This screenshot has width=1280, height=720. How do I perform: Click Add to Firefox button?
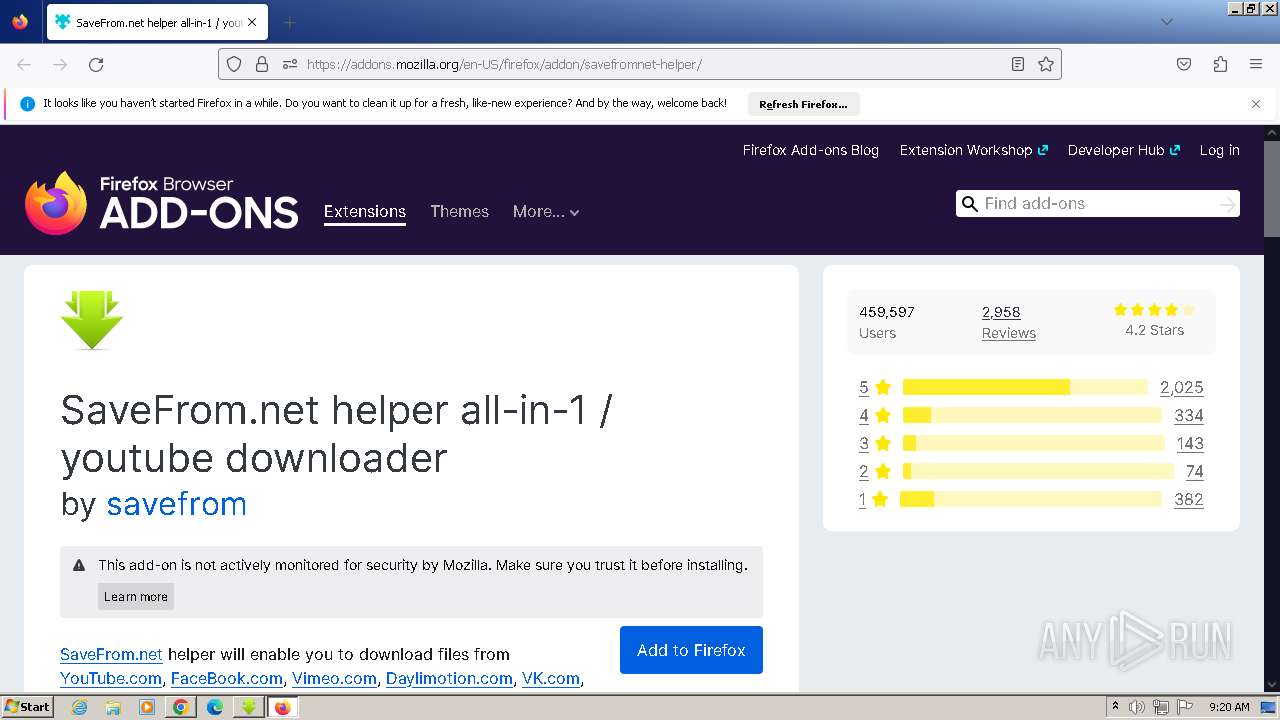click(691, 650)
